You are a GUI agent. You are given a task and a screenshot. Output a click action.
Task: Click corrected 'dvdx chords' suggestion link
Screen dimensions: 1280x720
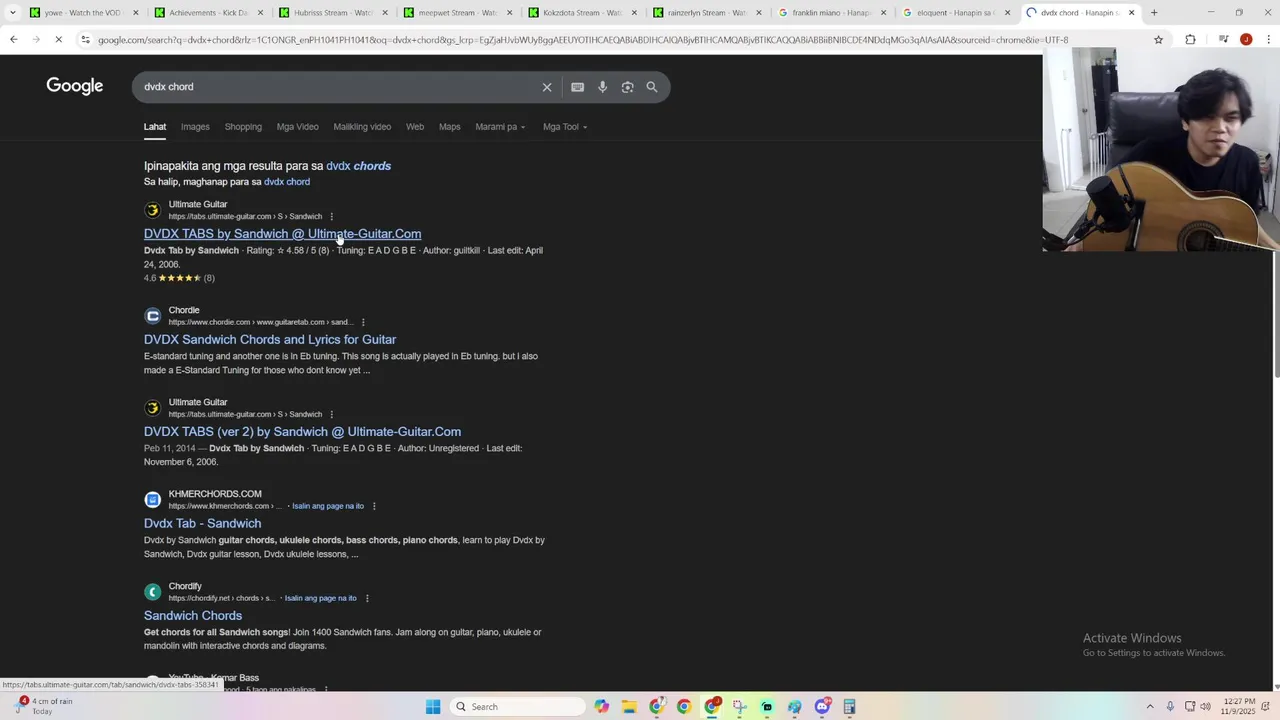(358, 166)
